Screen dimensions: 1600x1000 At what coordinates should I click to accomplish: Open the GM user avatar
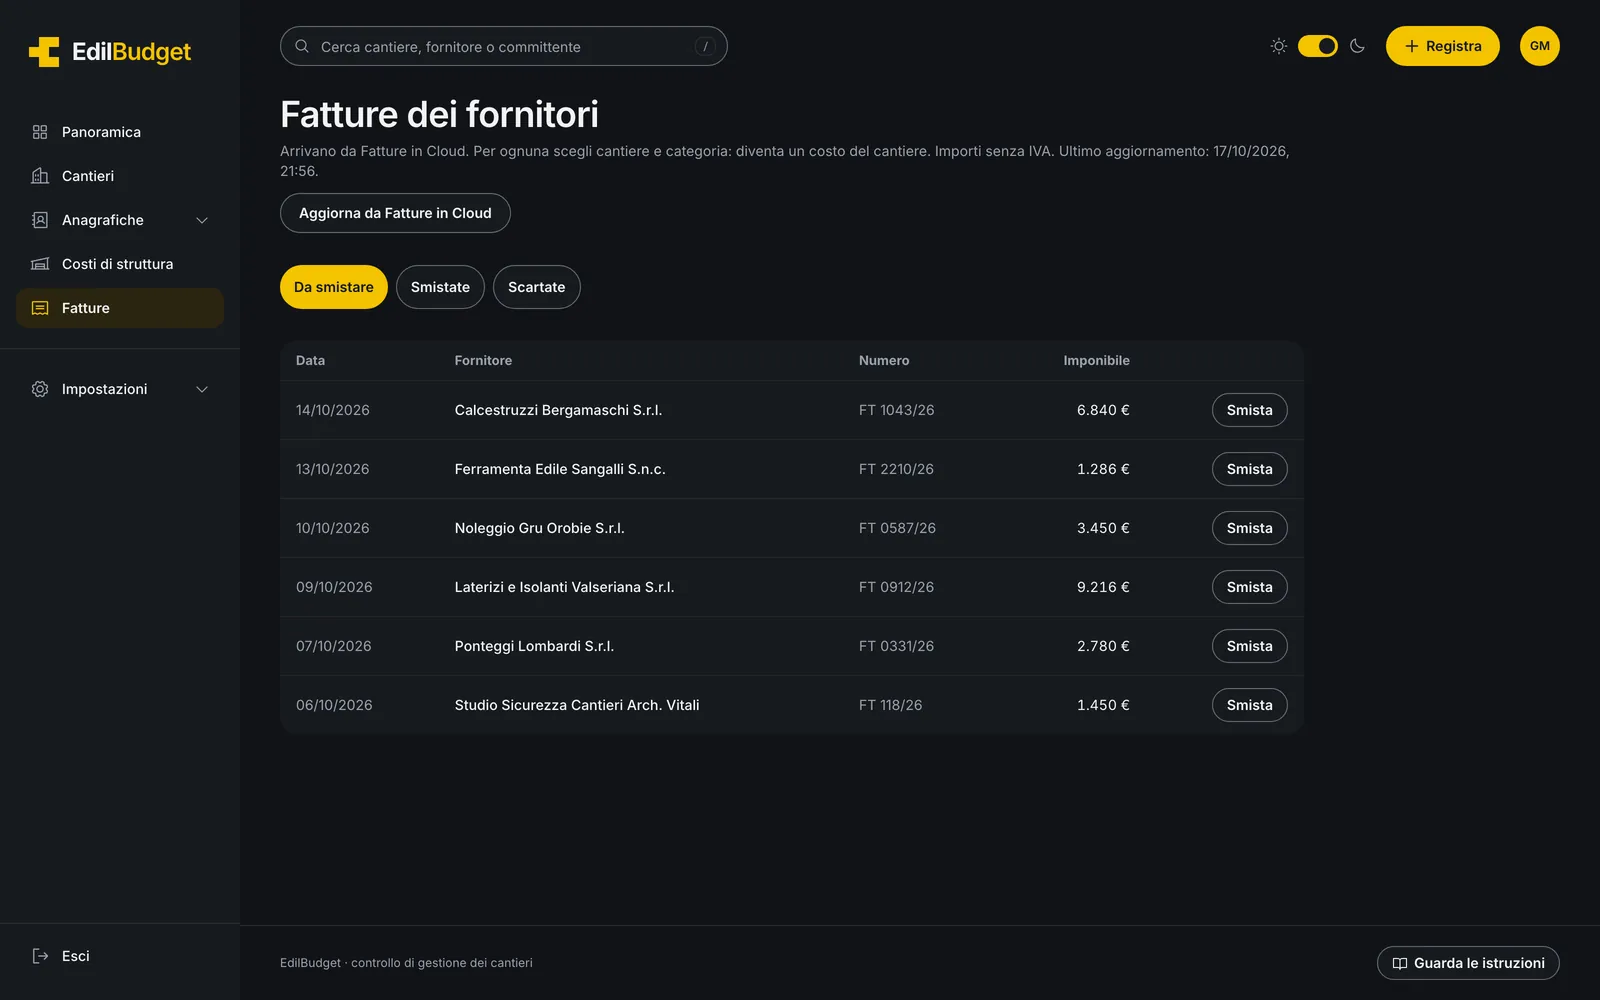(x=1540, y=46)
